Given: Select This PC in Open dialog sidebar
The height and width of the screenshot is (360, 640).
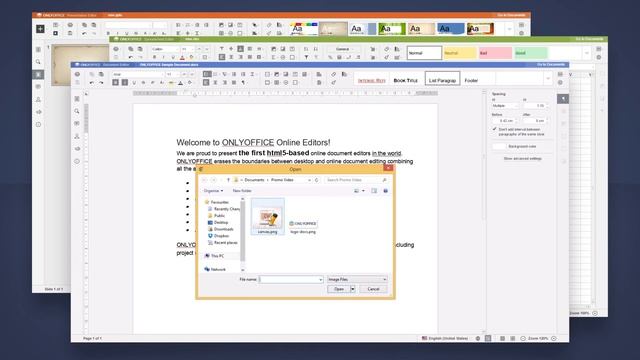Looking at the screenshot, I should [217, 256].
